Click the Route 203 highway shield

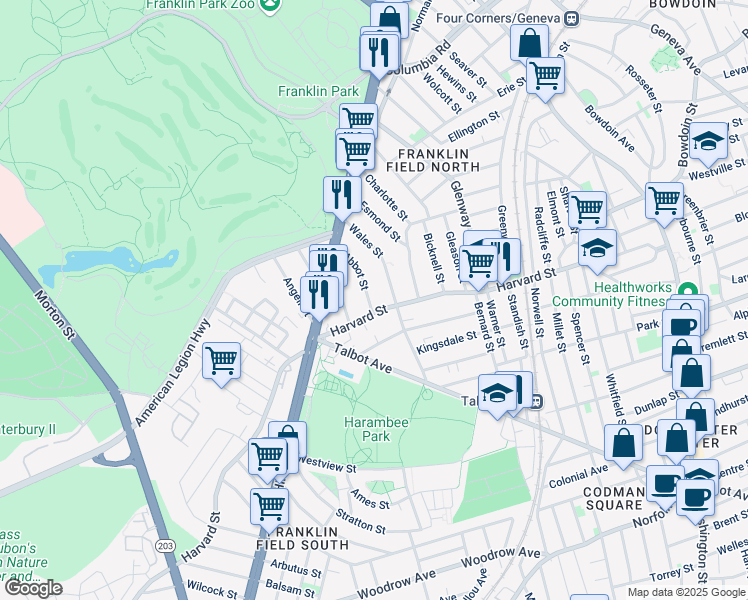click(166, 546)
